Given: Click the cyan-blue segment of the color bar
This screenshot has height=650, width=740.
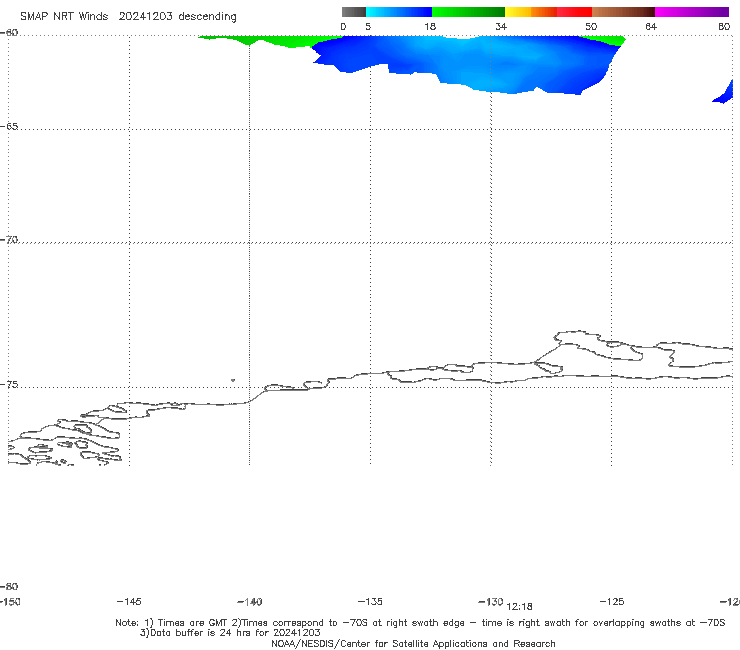Looking at the screenshot, I should (x=399, y=12).
